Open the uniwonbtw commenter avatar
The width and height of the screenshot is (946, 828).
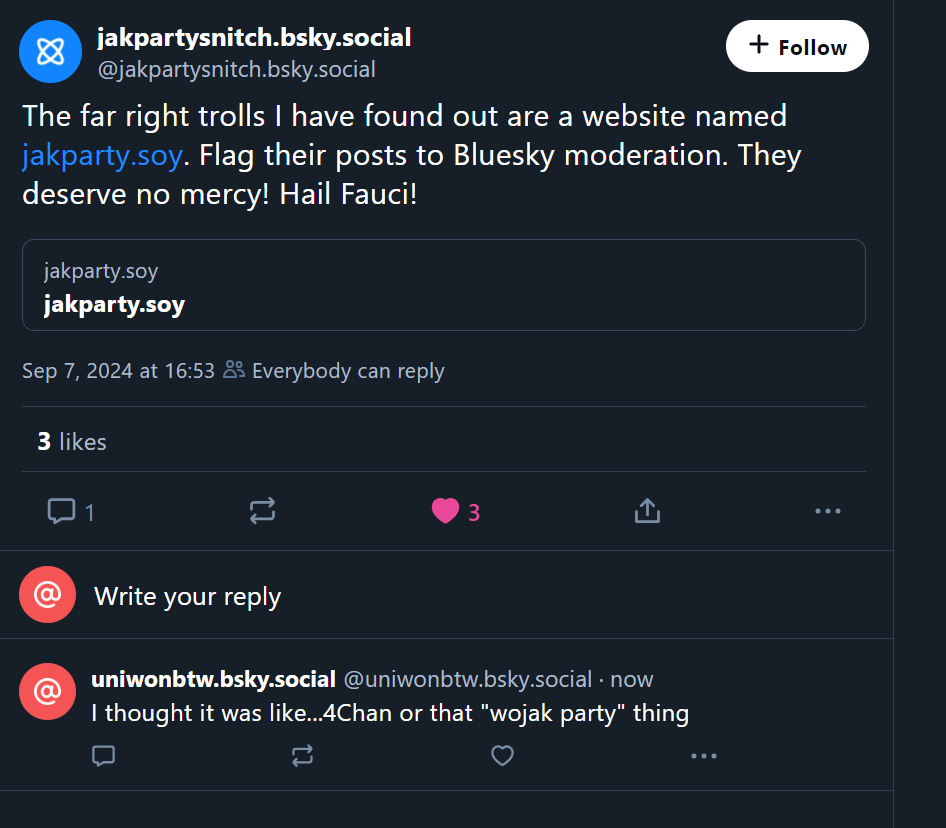[x=47, y=691]
